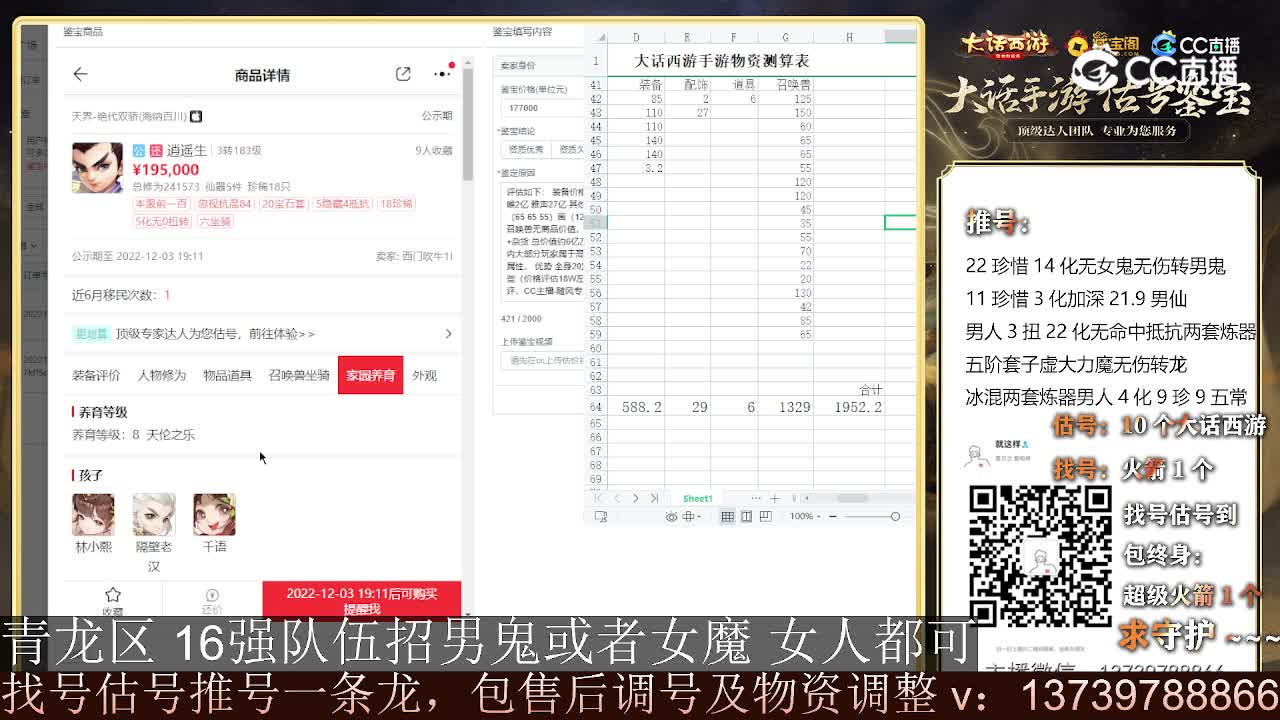
Task: Click the 9人收藏 text
Action: [434, 150]
